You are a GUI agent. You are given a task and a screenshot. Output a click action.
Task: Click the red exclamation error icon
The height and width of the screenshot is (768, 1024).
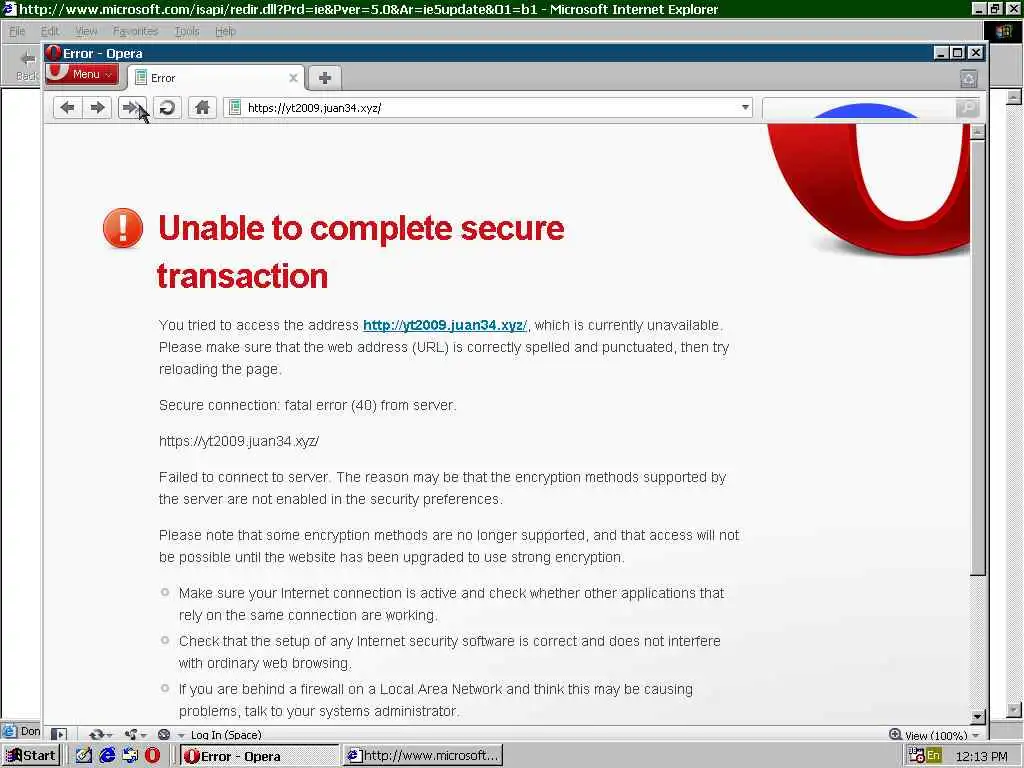point(123,228)
